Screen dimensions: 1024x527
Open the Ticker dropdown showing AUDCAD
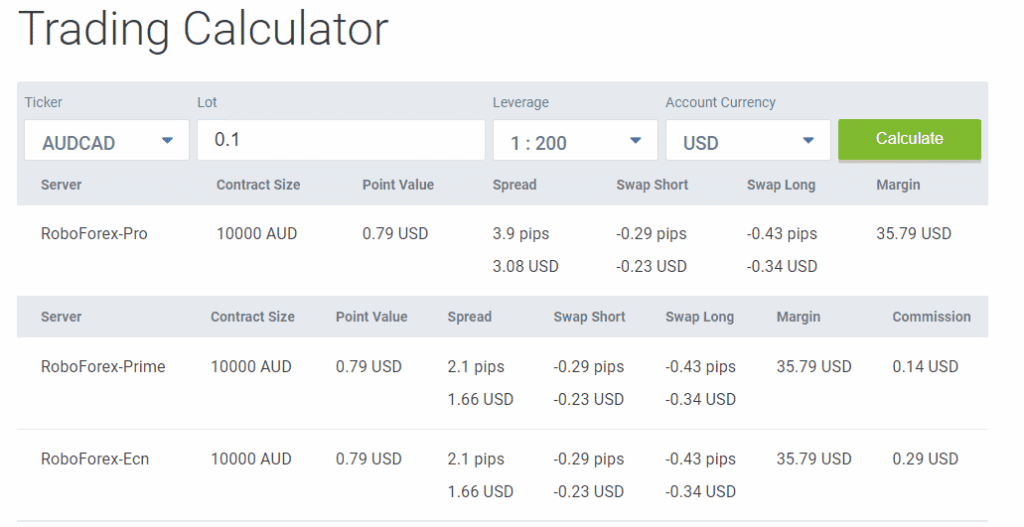tap(106, 142)
